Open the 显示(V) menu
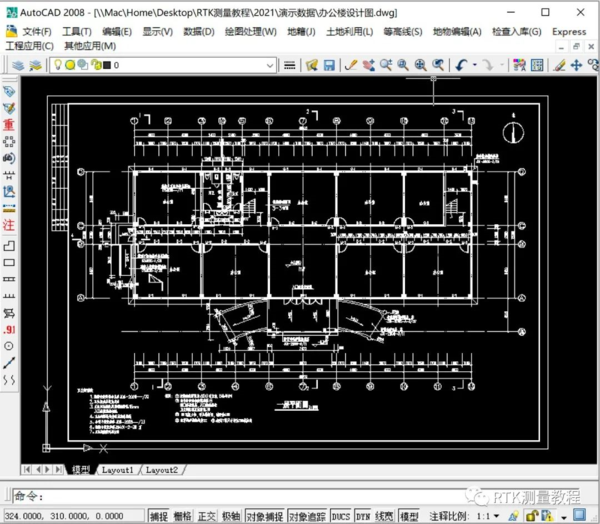This screenshot has width=600, height=524. pos(158,32)
